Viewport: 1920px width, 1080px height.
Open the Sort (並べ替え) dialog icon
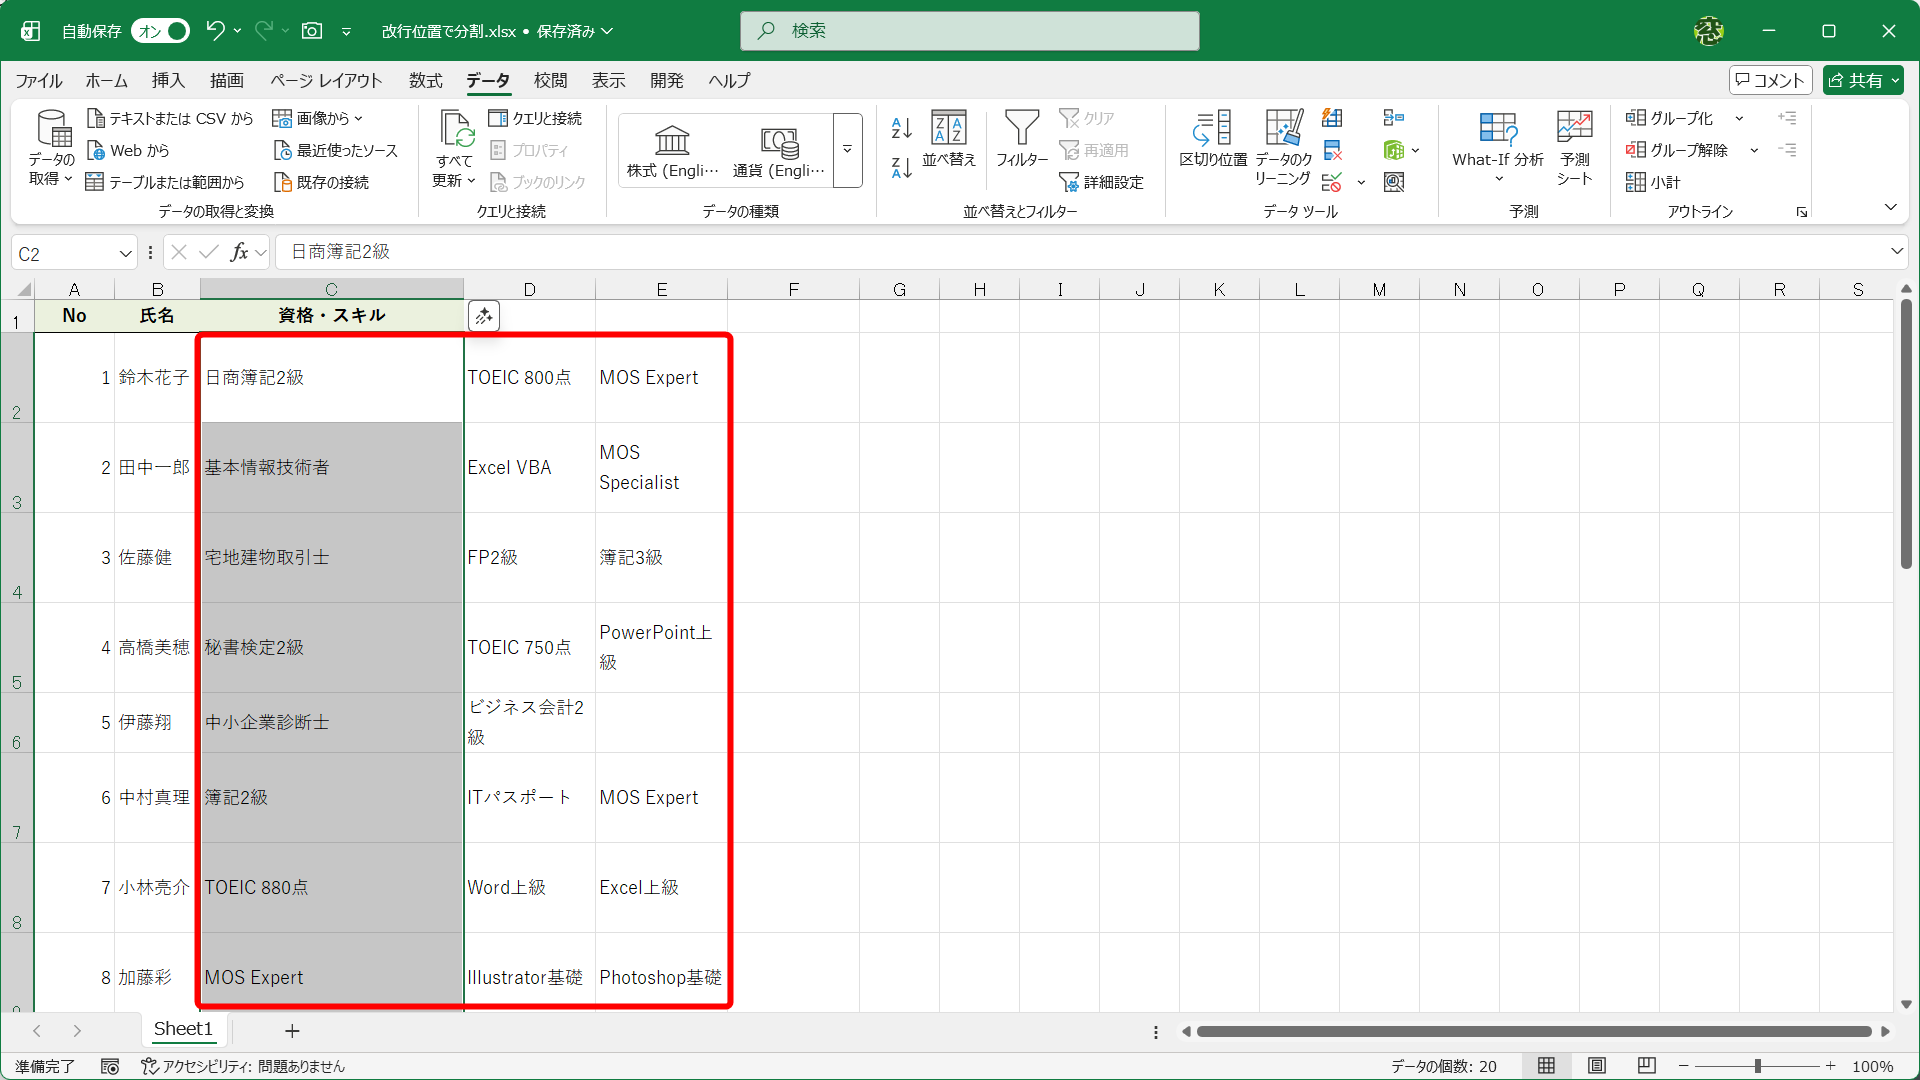[948, 130]
